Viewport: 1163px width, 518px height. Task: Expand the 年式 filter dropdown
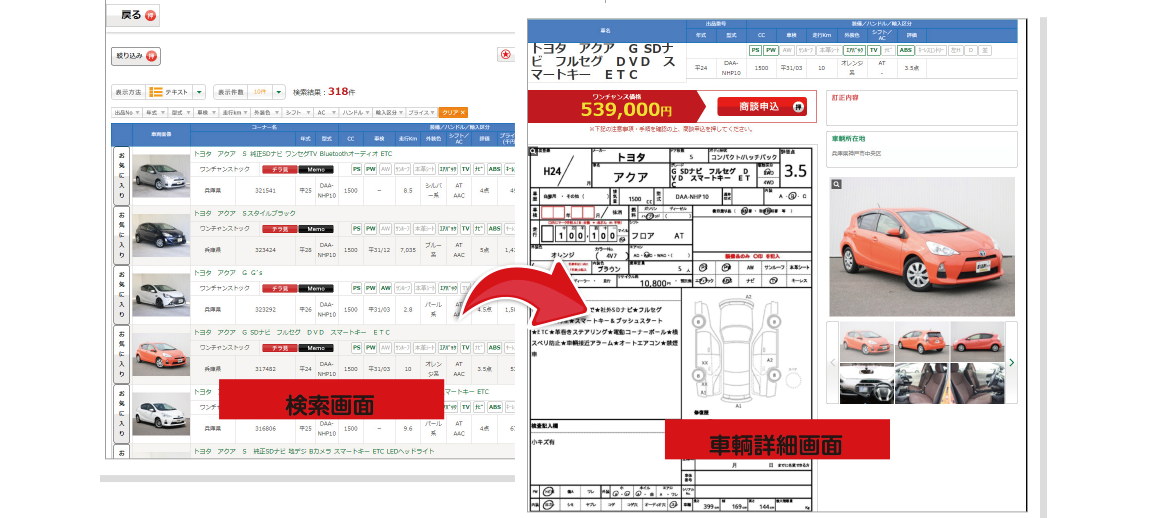point(154,113)
